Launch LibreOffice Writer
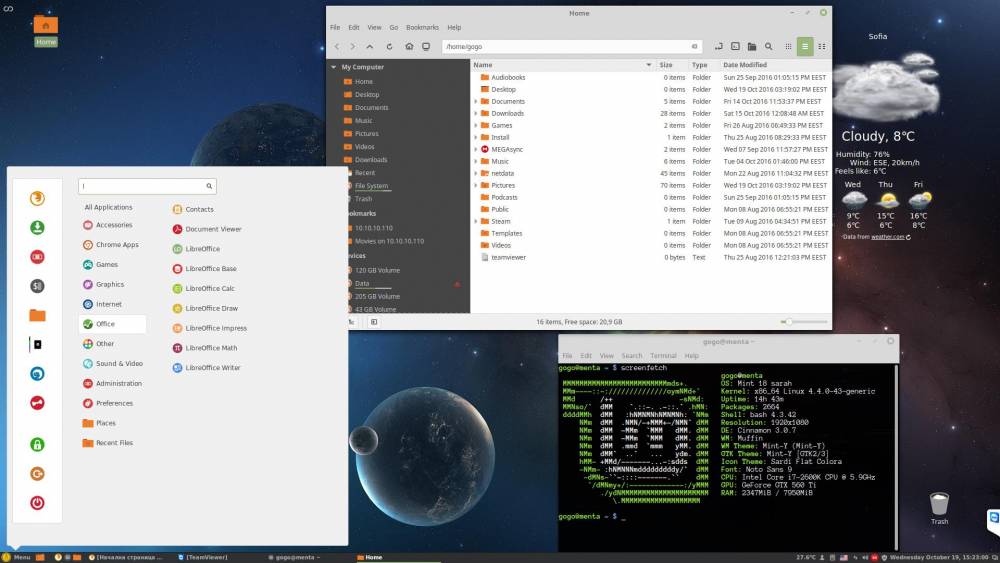This screenshot has width=1000, height=563. pos(207,368)
